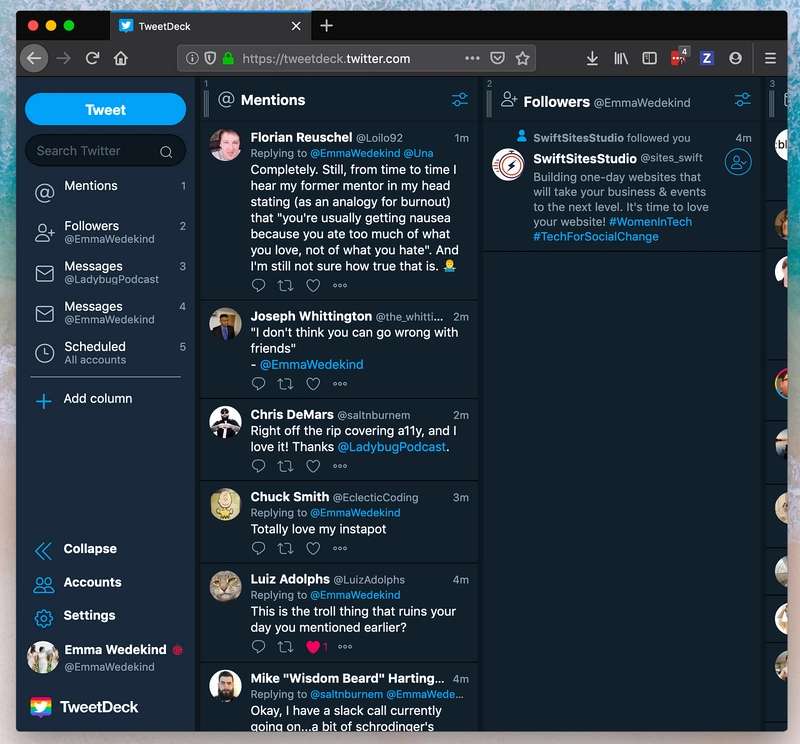Retweet Chris DeMars' tweet
Screen dimensions: 800x744
pyautogui.click(x=285, y=466)
